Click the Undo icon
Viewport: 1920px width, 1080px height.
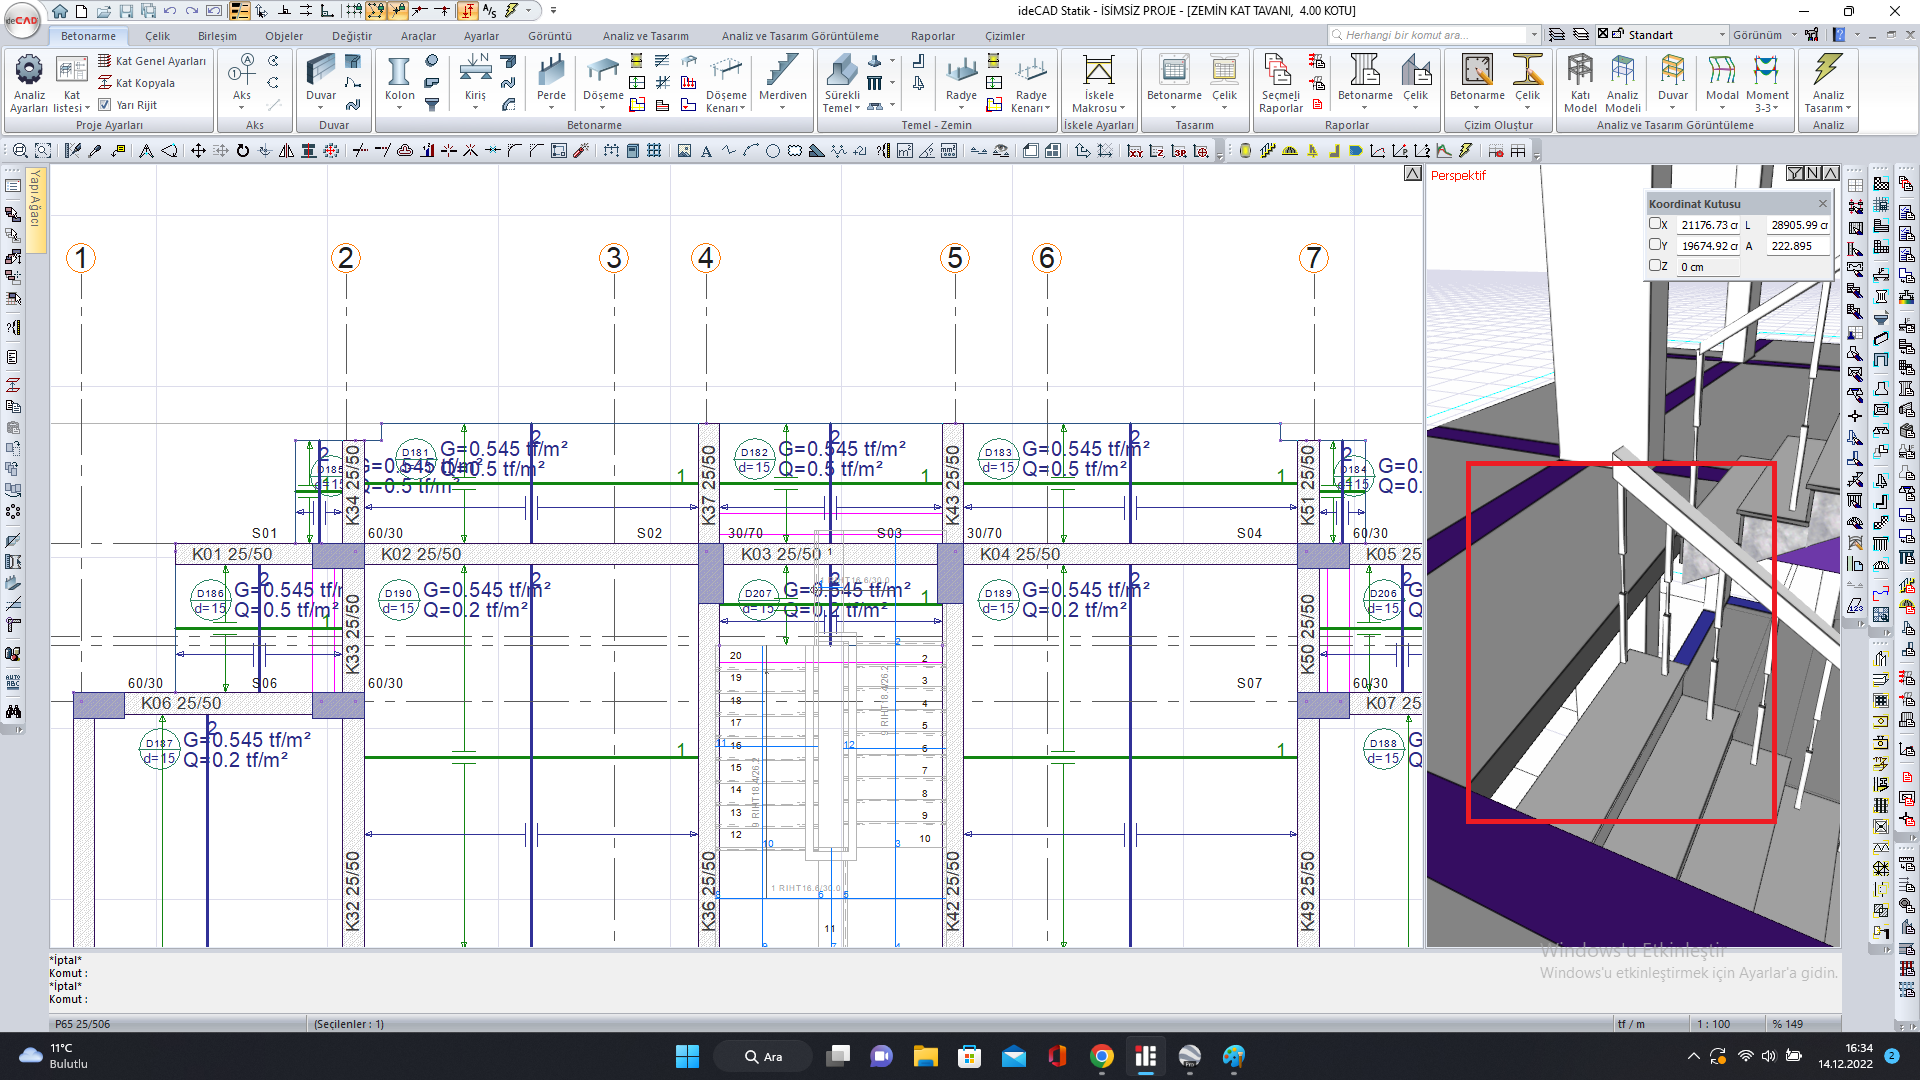coord(170,11)
